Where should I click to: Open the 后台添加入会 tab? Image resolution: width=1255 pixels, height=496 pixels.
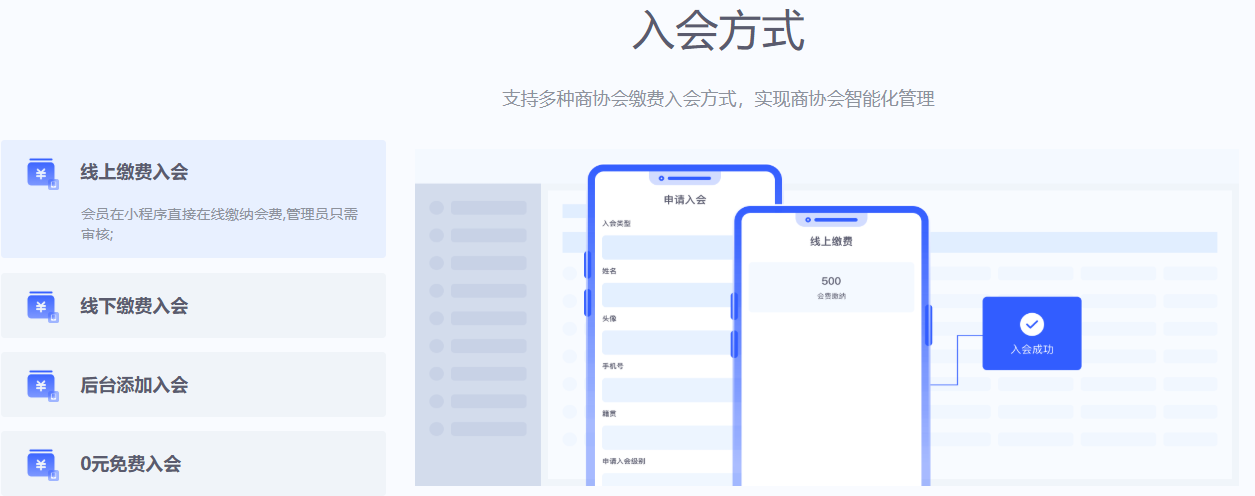pyautogui.click(x=134, y=385)
